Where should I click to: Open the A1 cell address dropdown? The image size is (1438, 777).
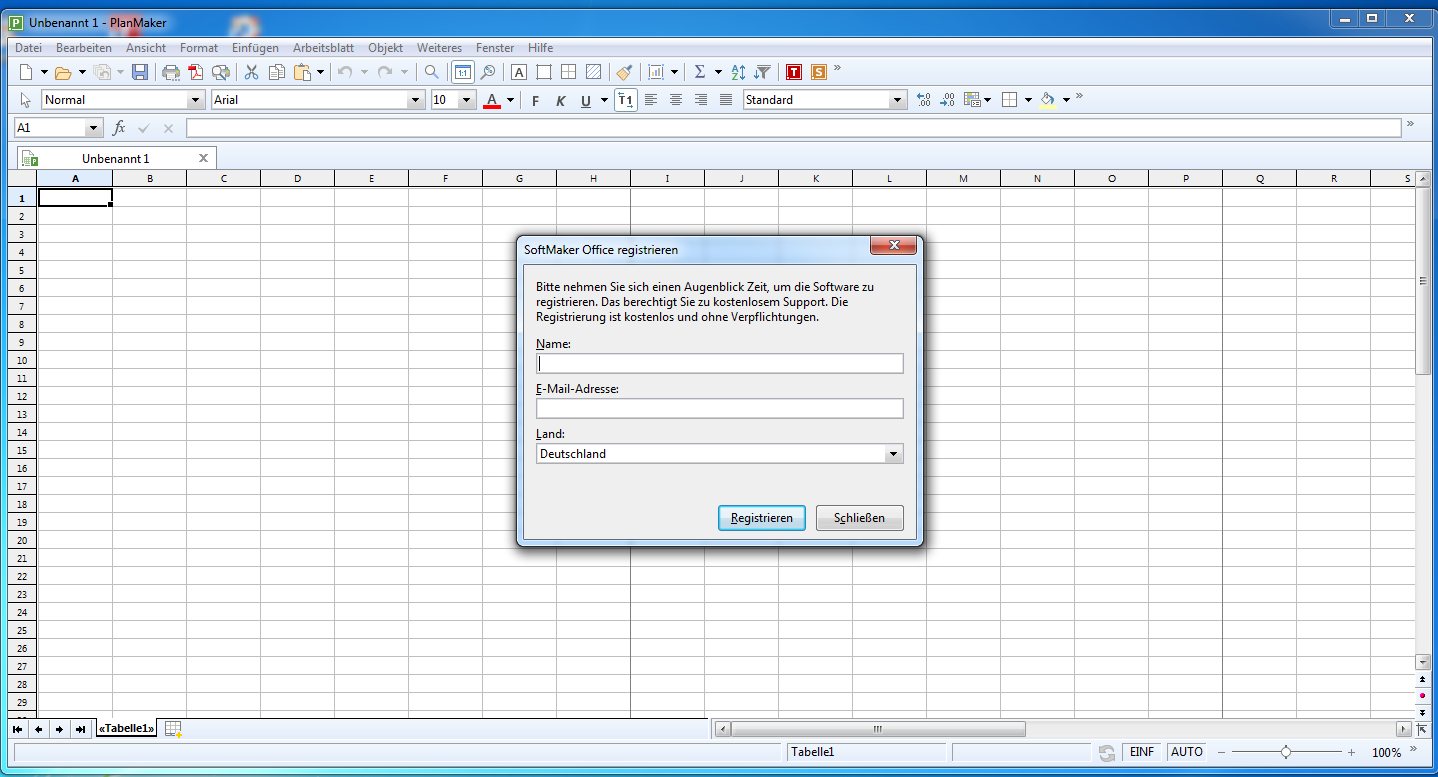click(94, 128)
